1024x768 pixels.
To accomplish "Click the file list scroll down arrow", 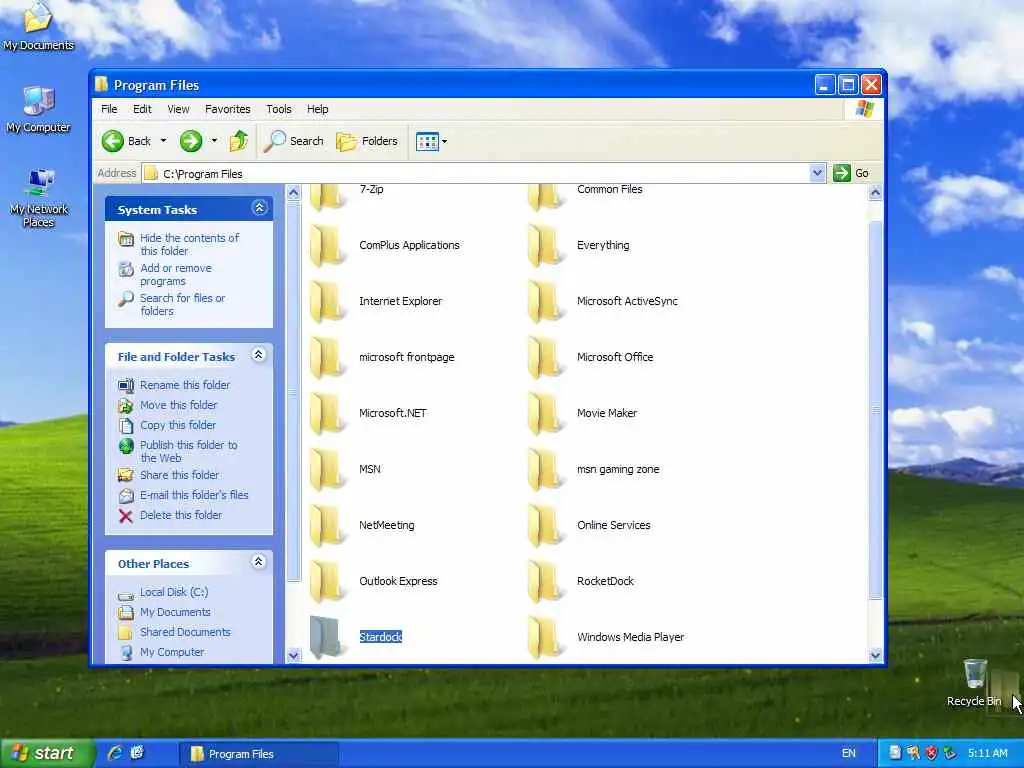I will click(x=876, y=655).
